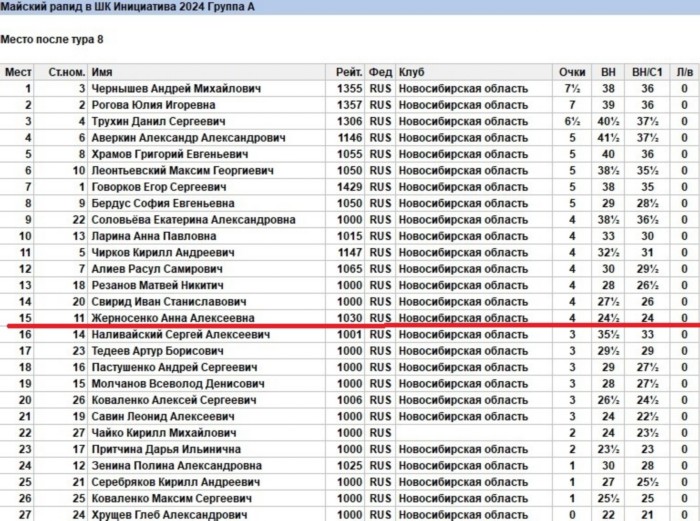
Task: Select name 'Савин Леонид Алексеевич'
Action: (162, 417)
